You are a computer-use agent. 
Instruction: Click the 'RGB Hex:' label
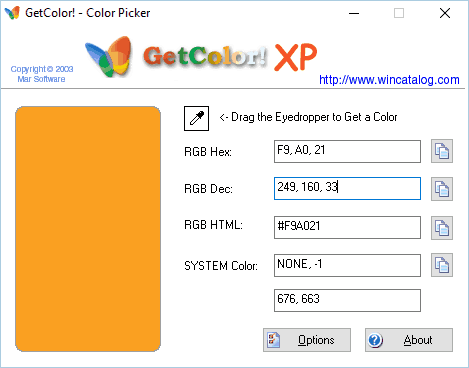click(x=208, y=152)
